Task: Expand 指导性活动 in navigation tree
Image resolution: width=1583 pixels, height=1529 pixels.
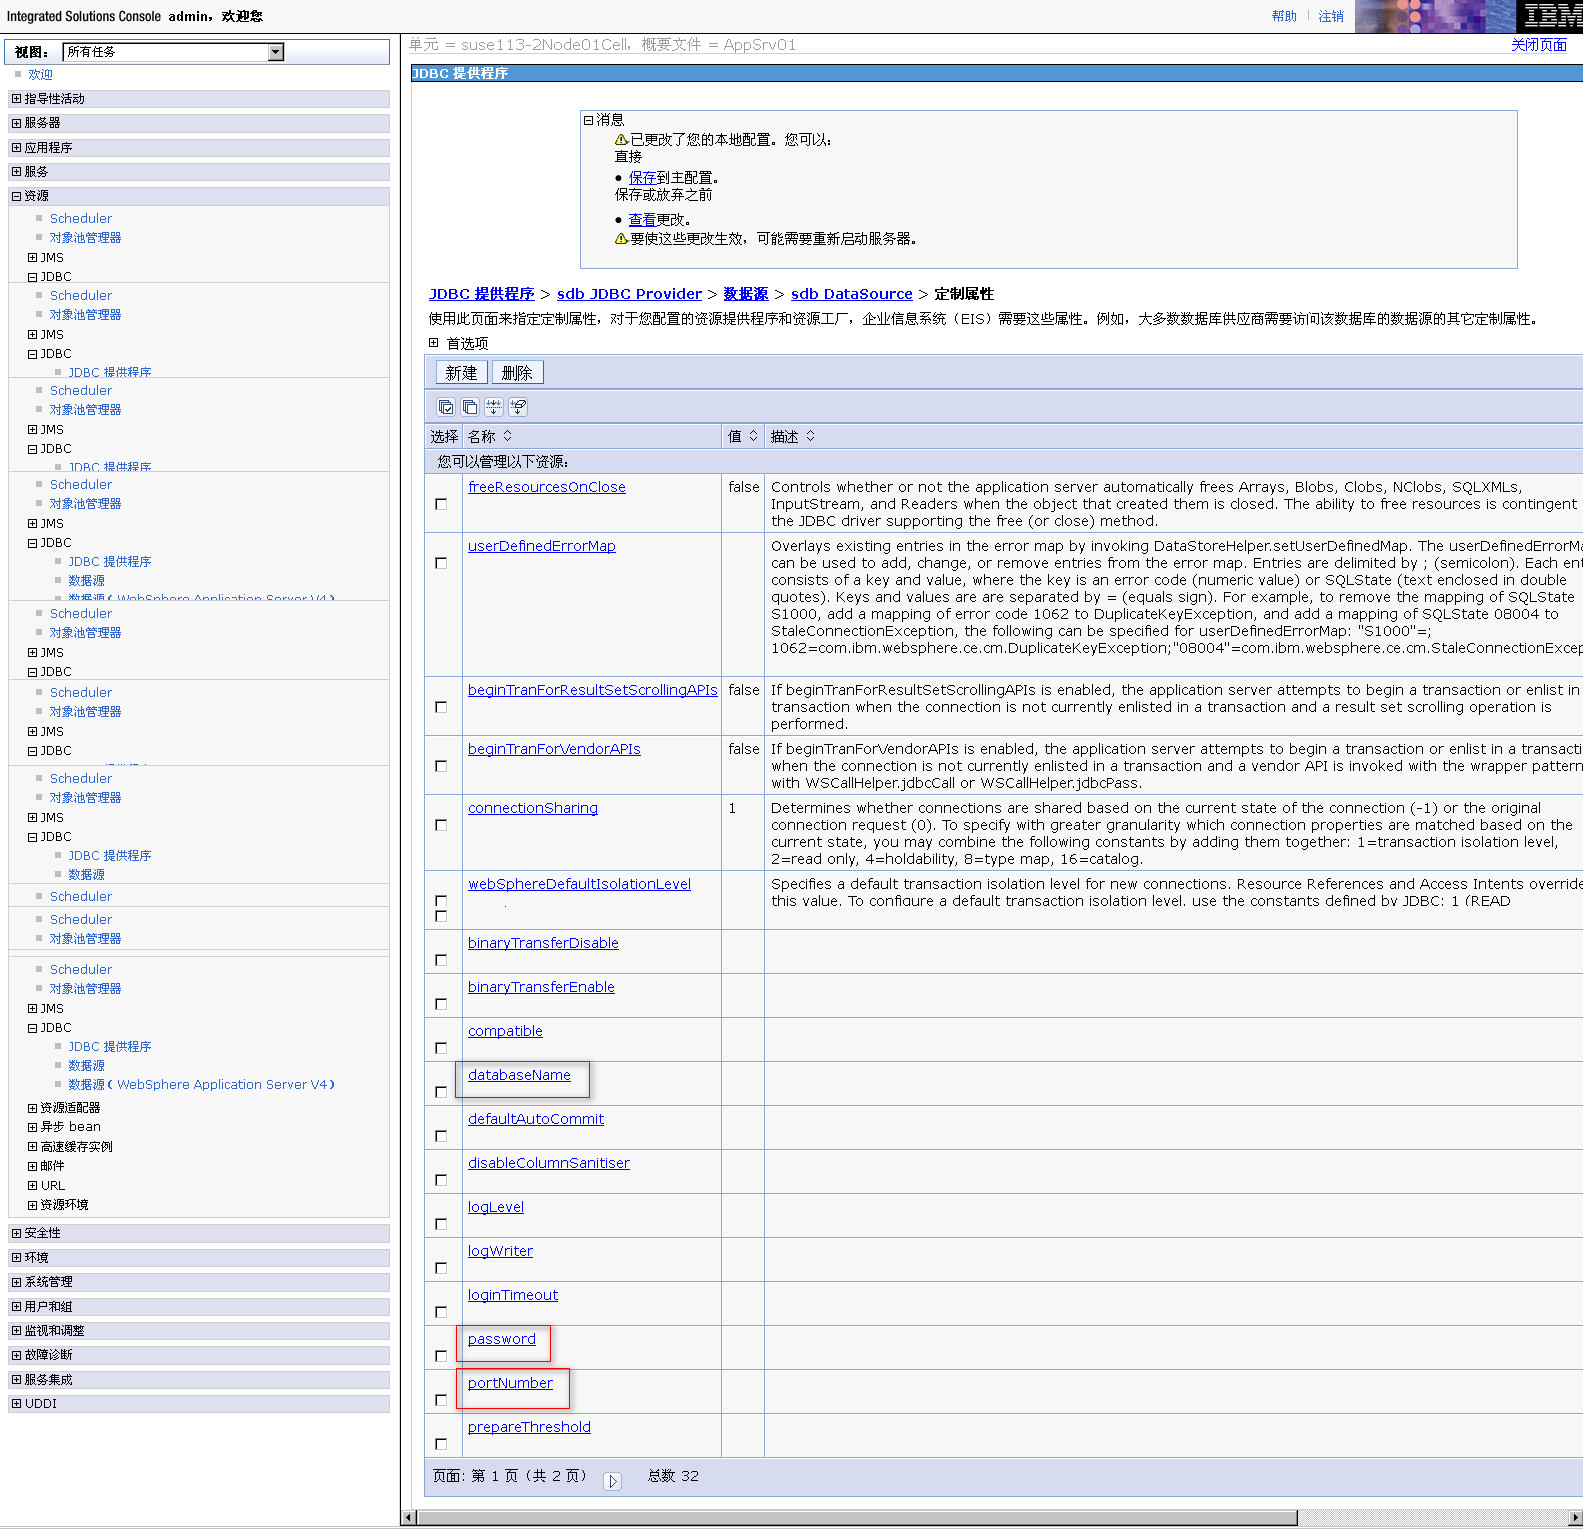Action: coord(16,99)
